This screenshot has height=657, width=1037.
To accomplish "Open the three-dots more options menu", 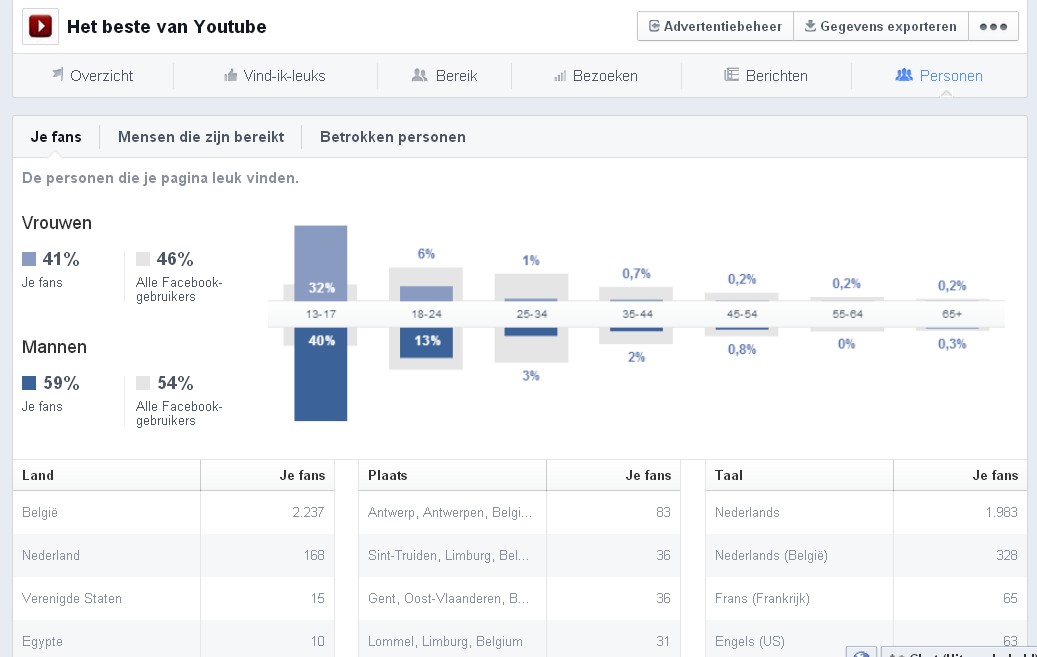I will 993,26.
